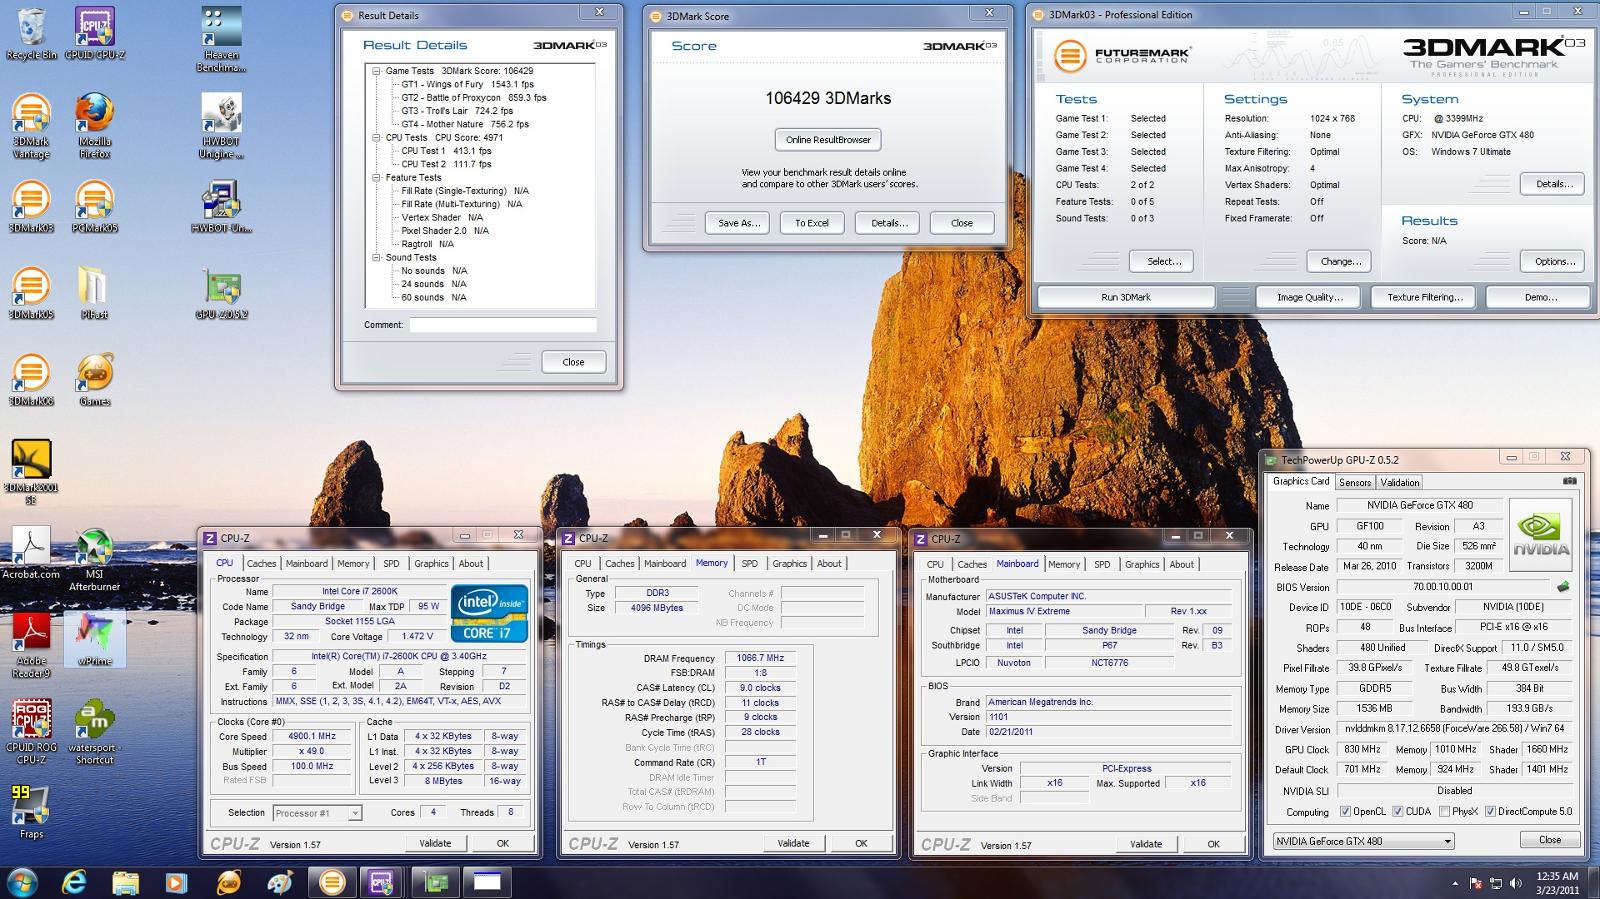Launch MSI Afterburner desktop icon
Screen dimensions: 1600x899
coord(94,560)
